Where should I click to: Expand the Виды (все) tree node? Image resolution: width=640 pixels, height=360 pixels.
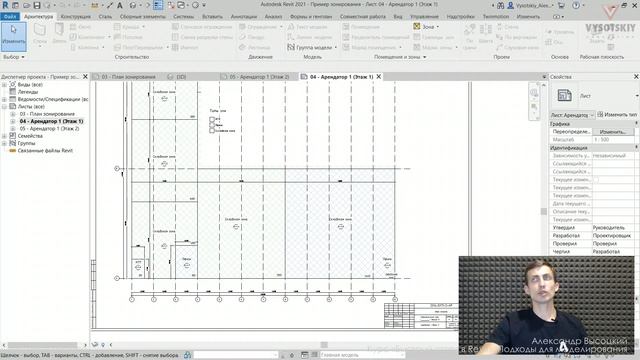4,84
